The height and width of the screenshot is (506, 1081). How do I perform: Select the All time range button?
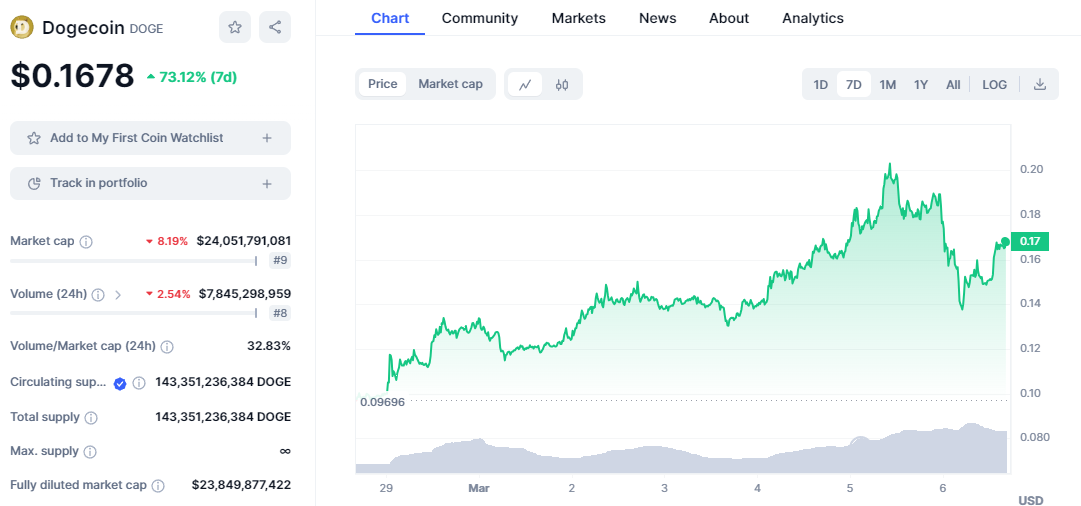point(953,85)
